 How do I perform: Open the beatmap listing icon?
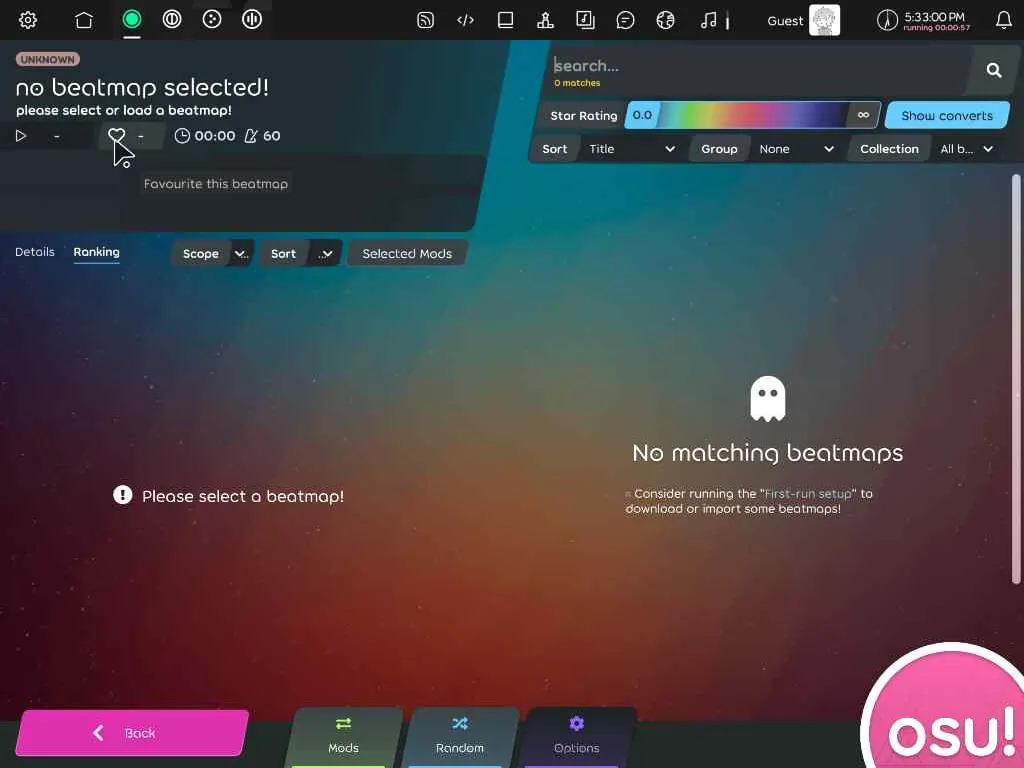click(585, 20)
